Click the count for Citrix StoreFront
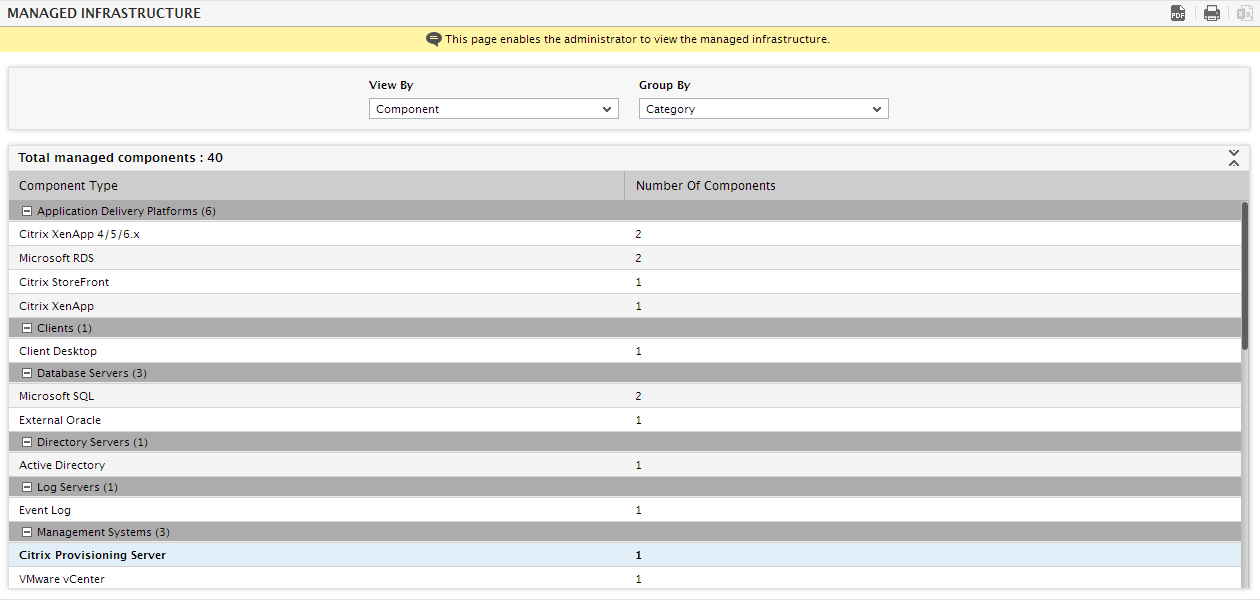The height and width of the screenshot is (600, 1260). point(639,282)
